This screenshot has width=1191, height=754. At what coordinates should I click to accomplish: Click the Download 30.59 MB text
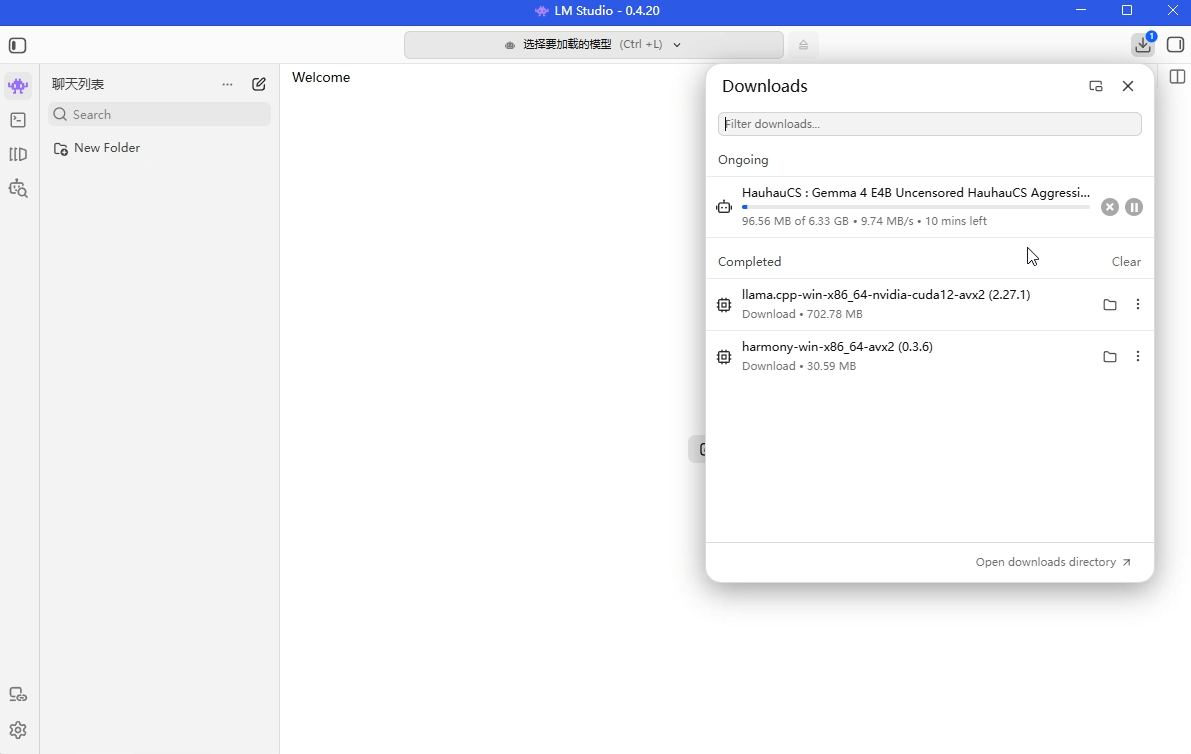click(799, 366)
